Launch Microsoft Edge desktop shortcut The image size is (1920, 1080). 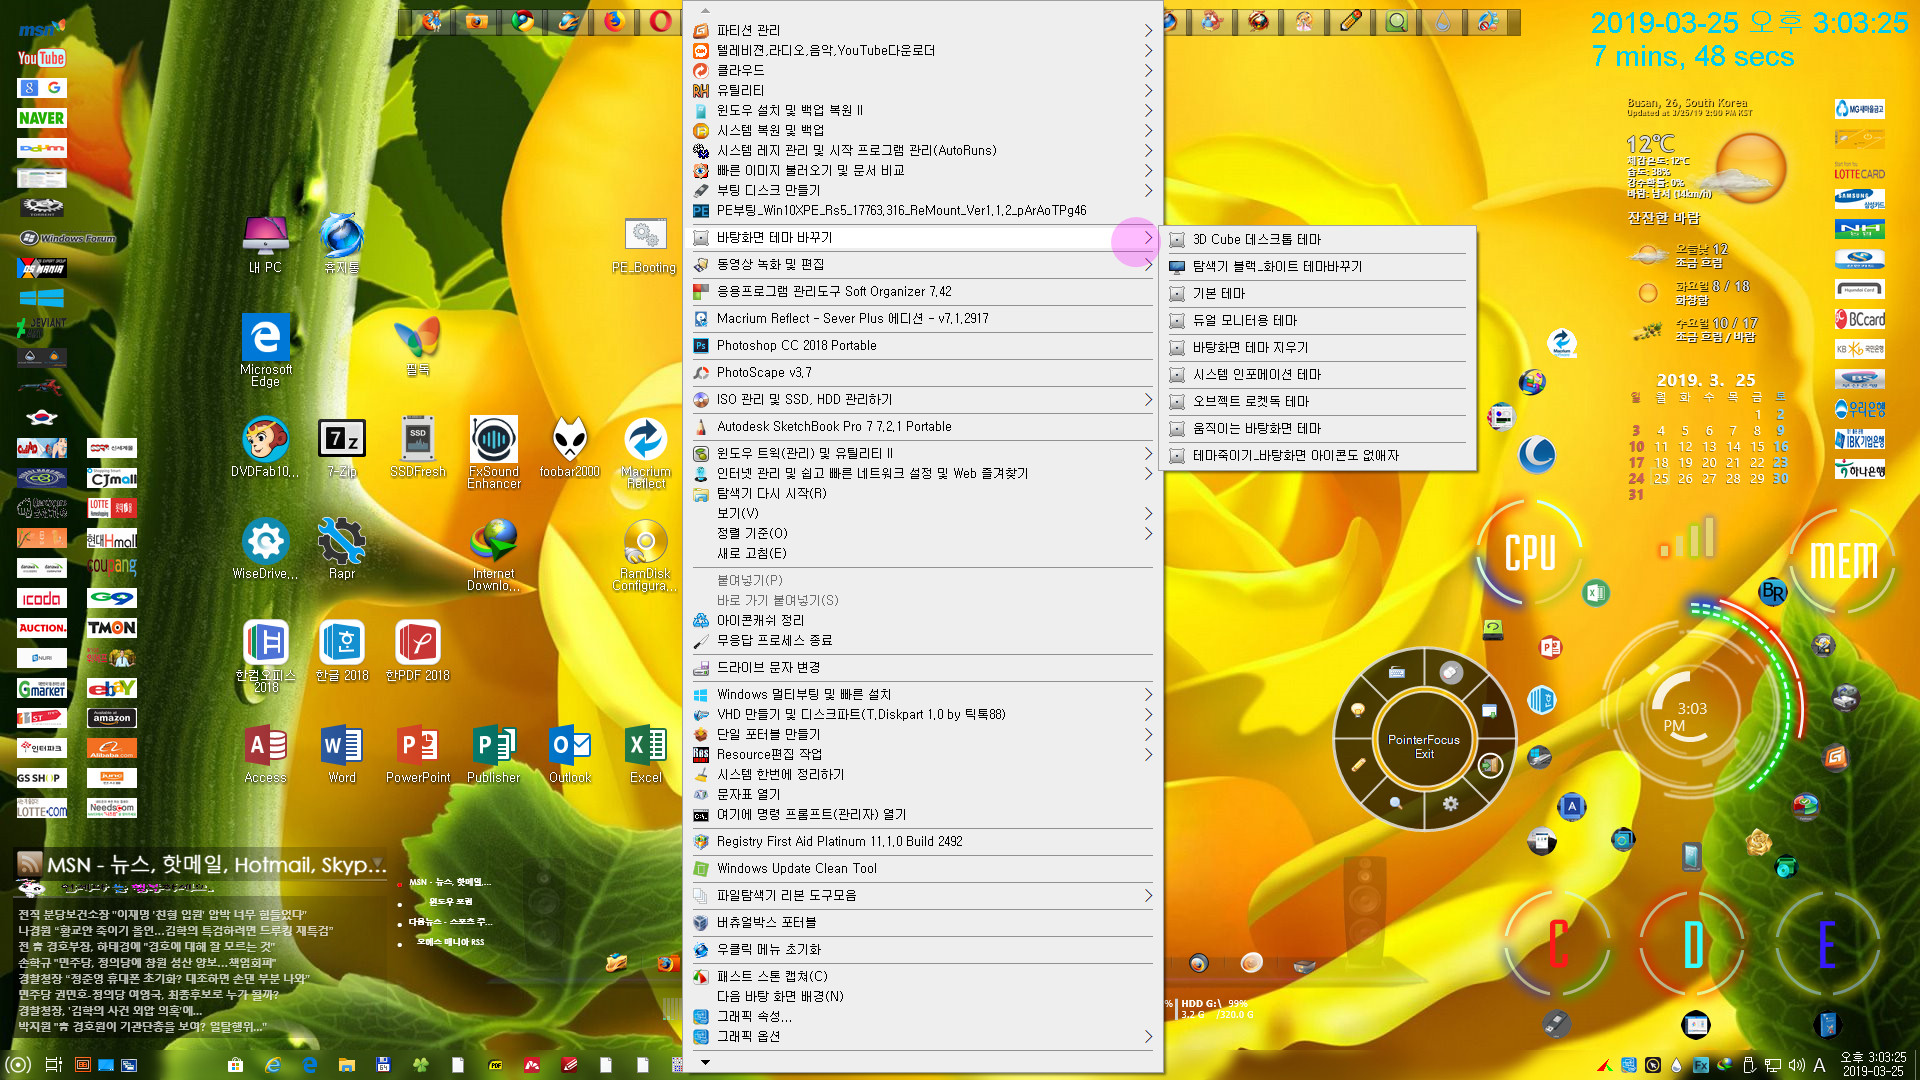point(265,350)
